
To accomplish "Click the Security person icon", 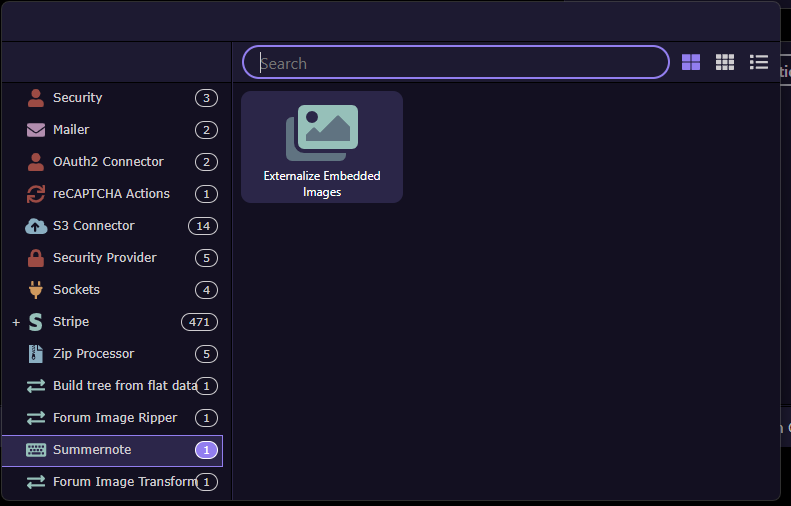I will coord(36,98).
